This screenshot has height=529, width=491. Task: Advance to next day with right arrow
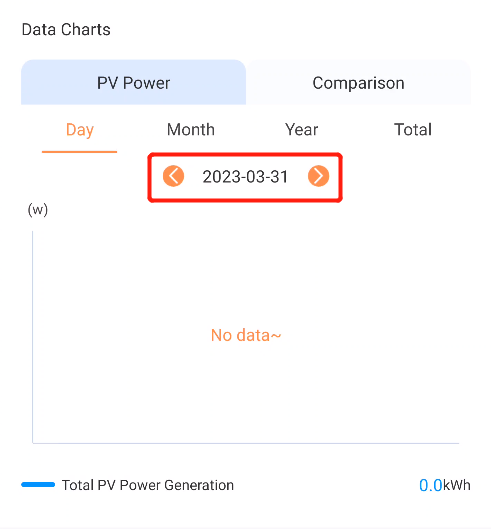click(318, 176)
